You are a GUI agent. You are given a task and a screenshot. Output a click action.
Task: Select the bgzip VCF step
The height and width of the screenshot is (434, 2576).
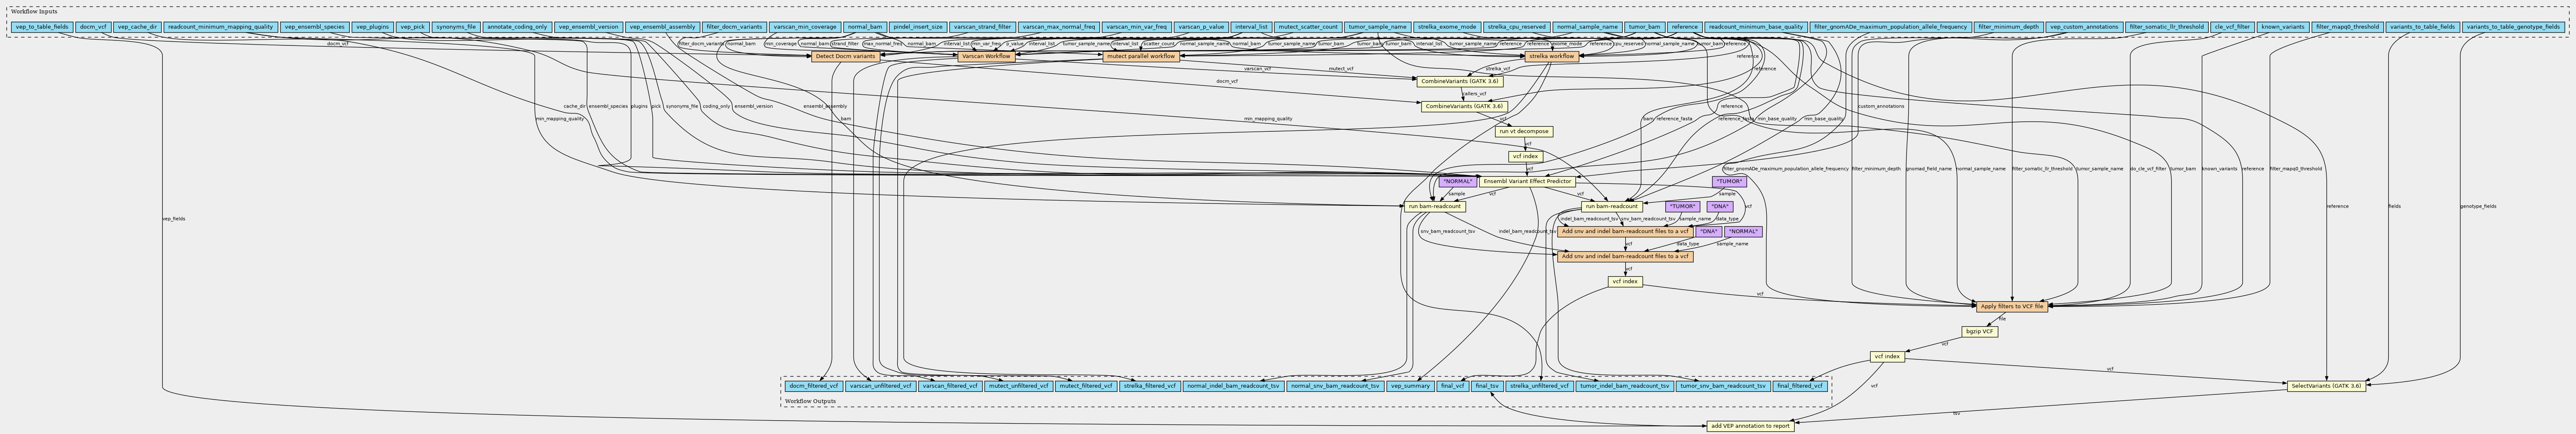[x=1980, y=331]
